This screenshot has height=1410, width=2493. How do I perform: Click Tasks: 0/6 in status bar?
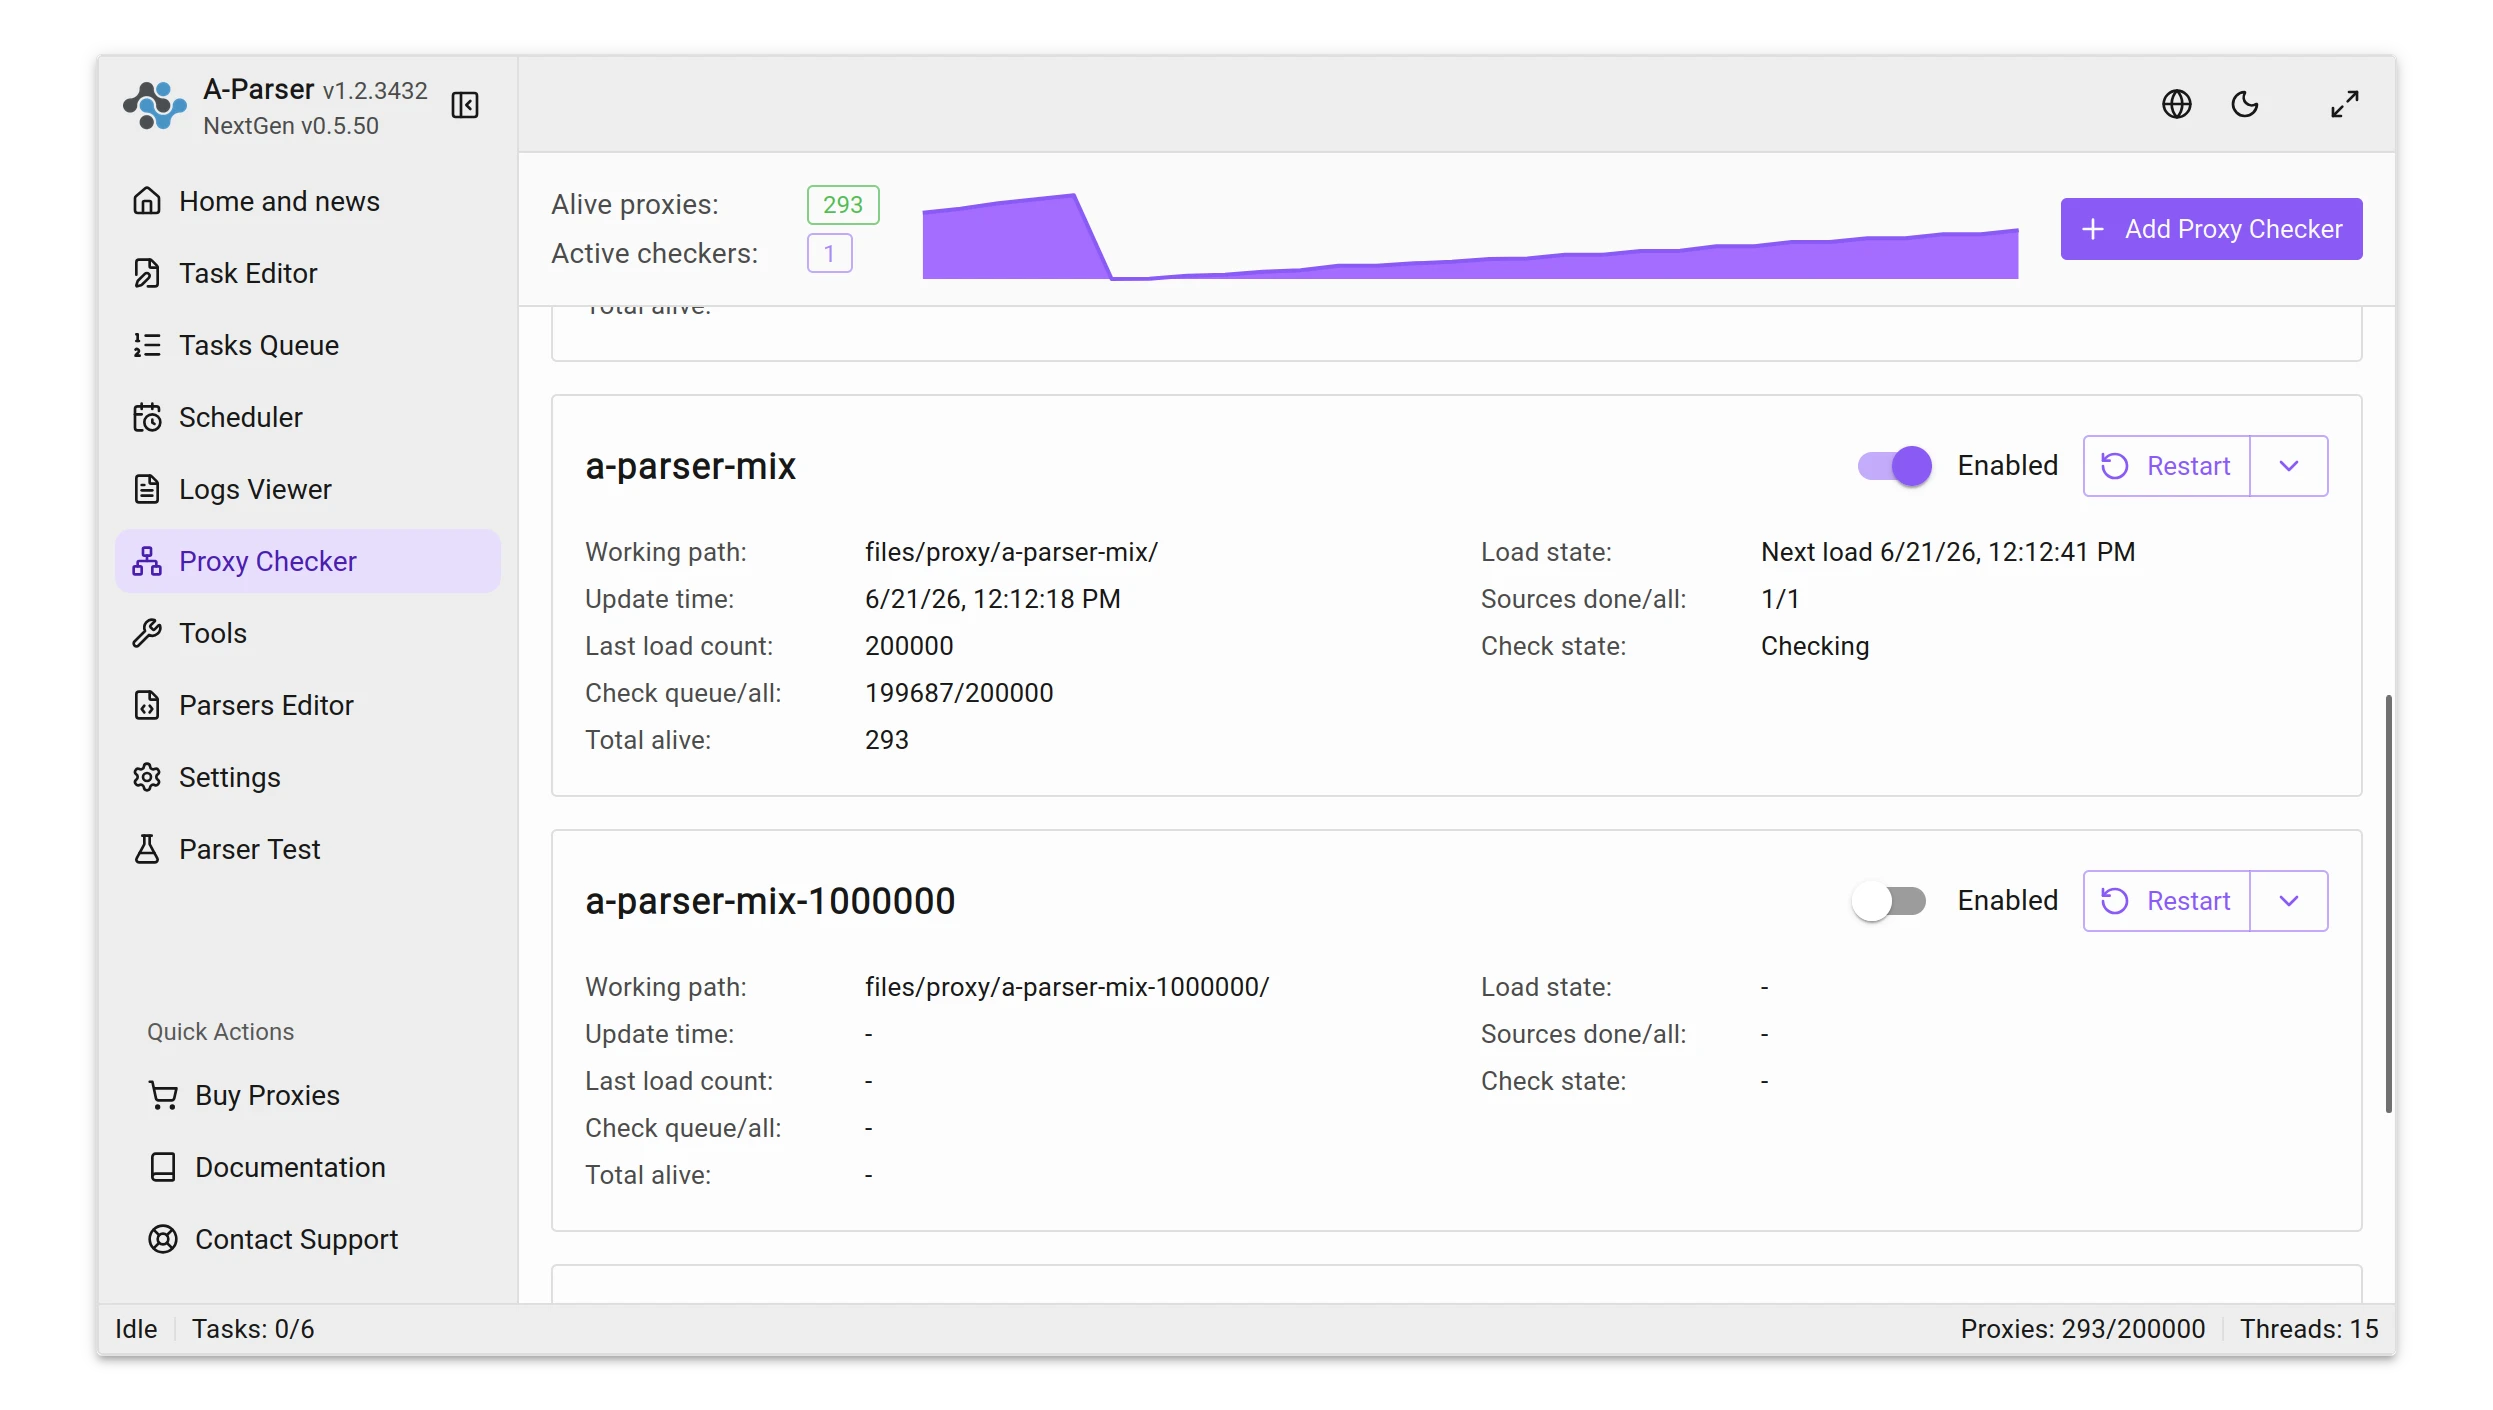point(253,1329)
